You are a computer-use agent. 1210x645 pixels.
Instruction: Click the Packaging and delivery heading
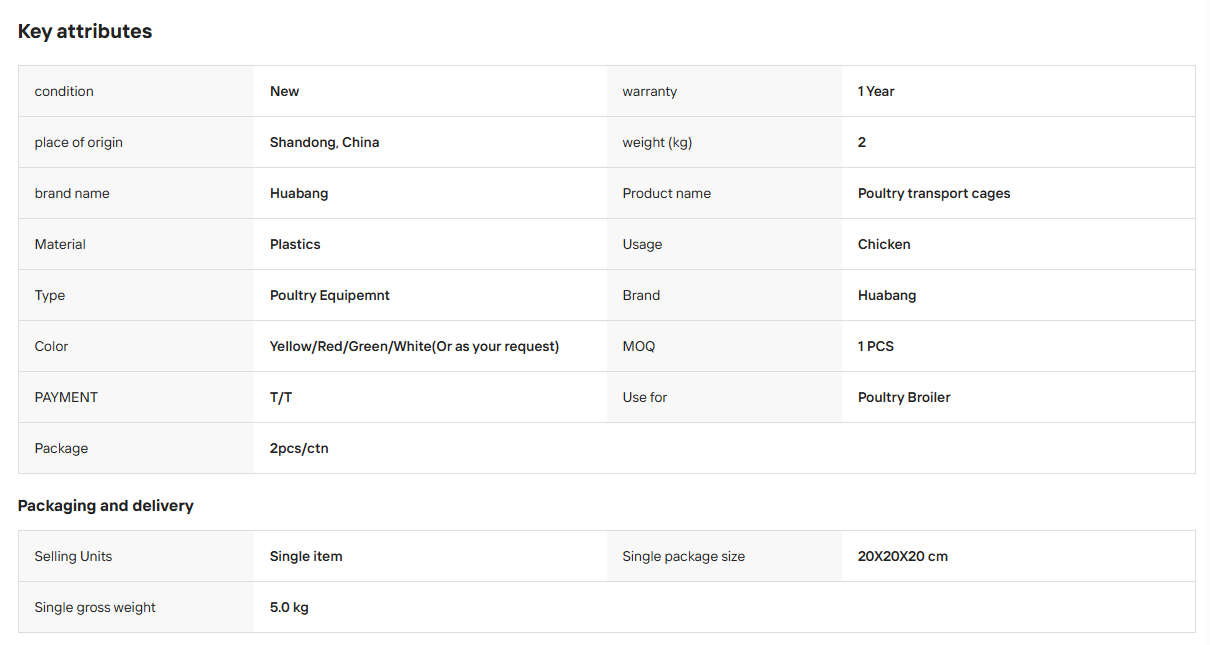[x=106, y=506]
